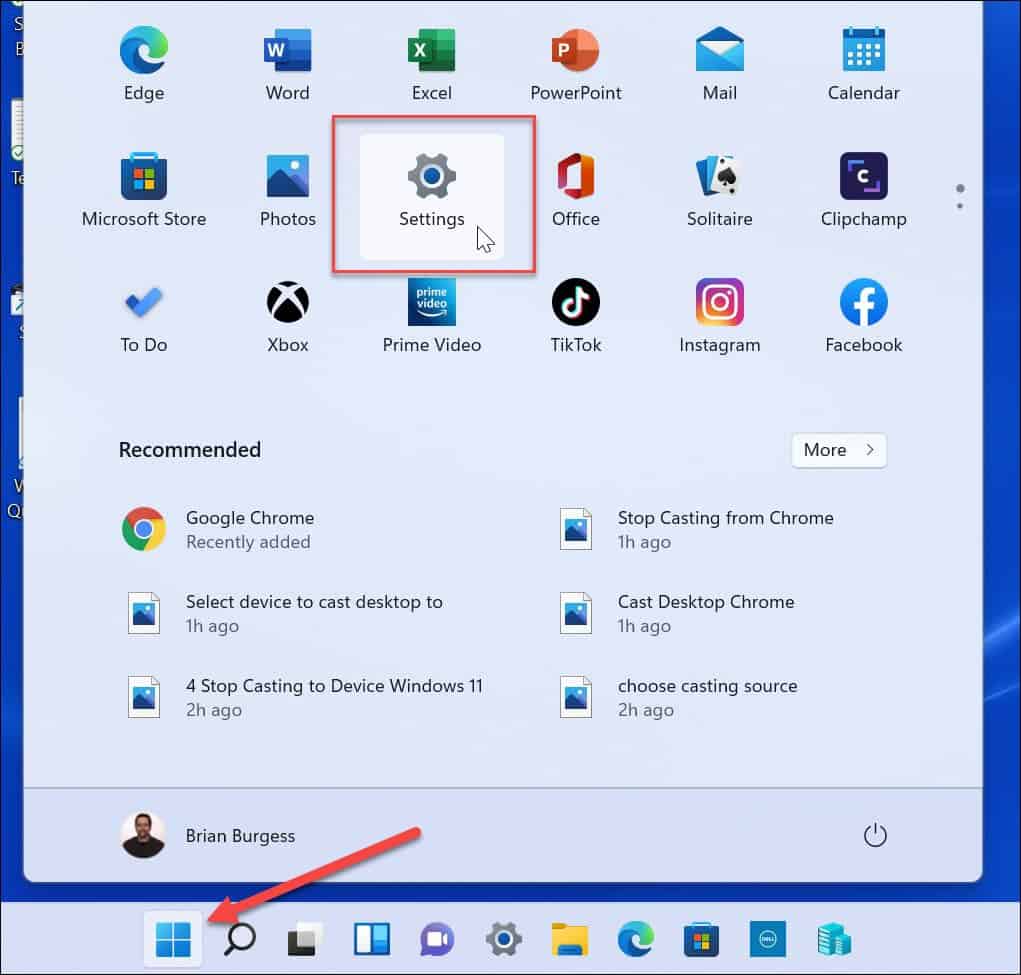Click the Search icon on the taskbar

239,939
